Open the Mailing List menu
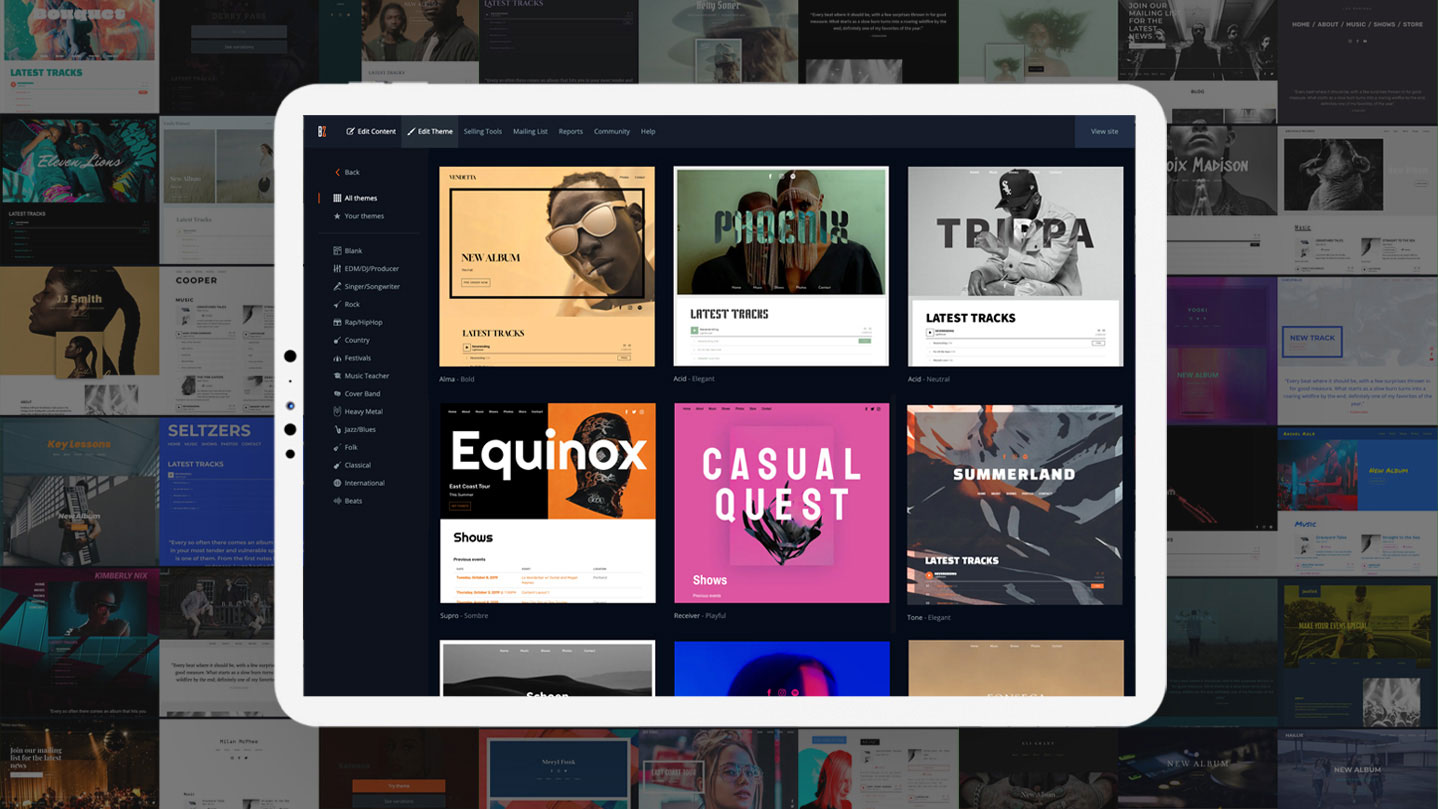 530,131
